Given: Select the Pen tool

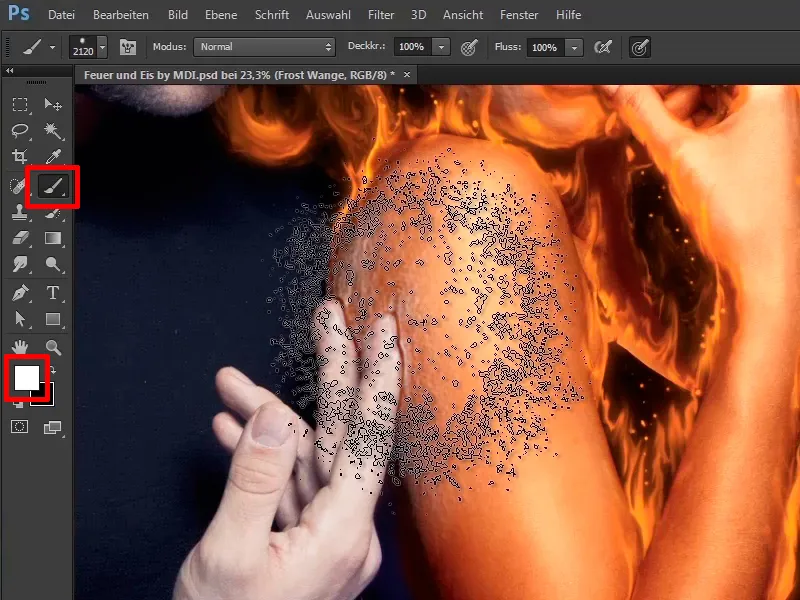Looking at the screenshot, I should click(20, 293).
